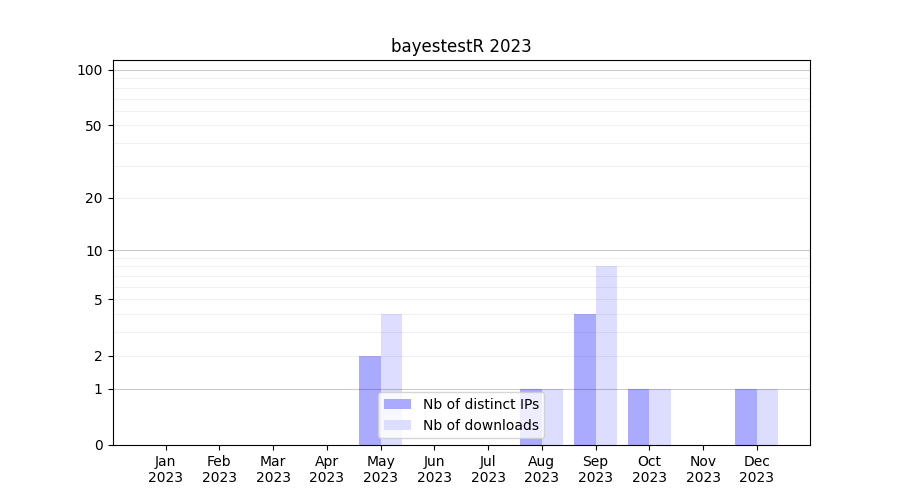Image resolution: width=900 pixels, height=500 pixels.
Task: Click the October downloads light bar
Action: (x=660, y=417)
